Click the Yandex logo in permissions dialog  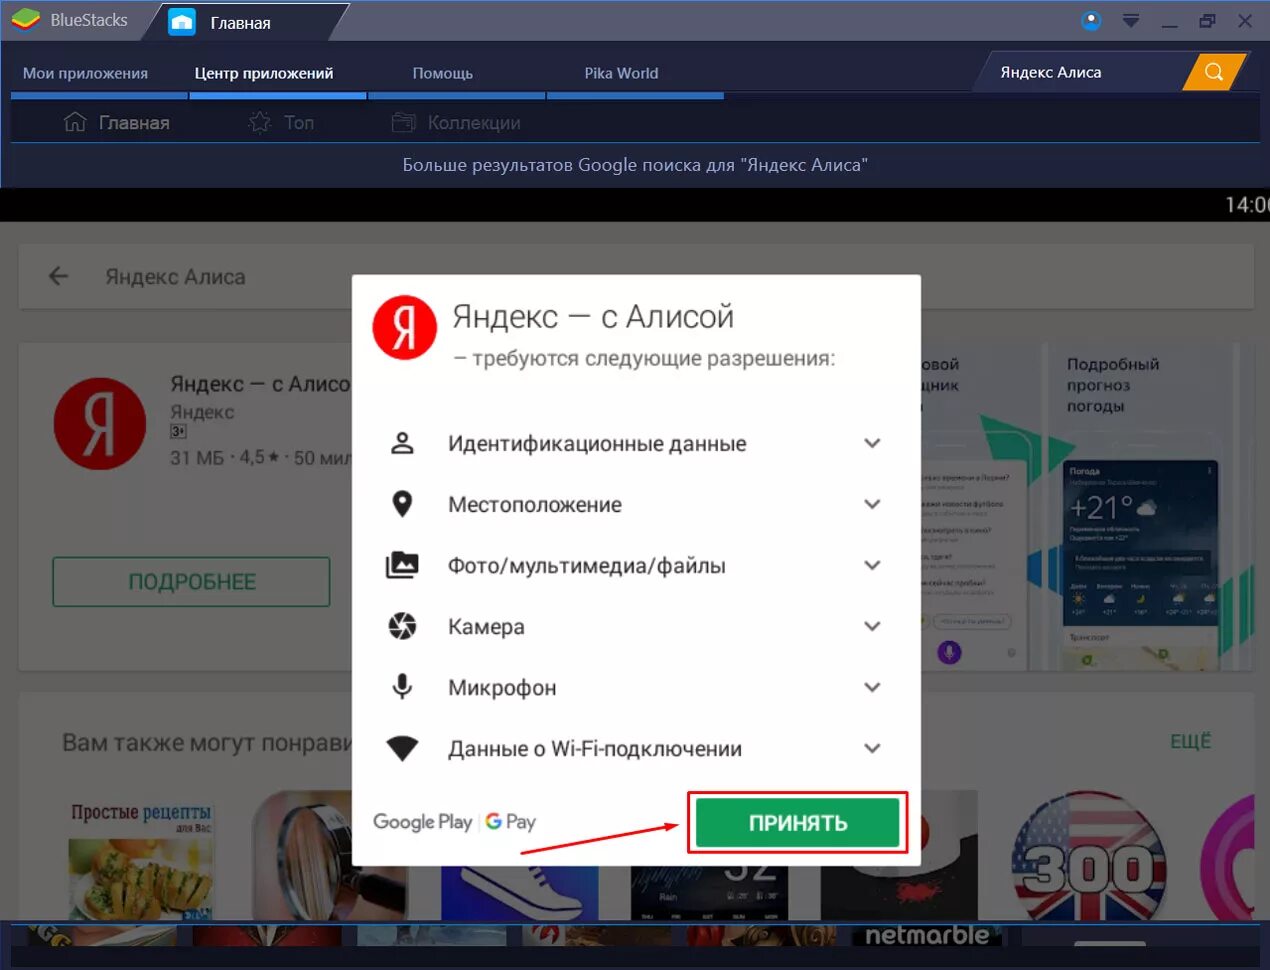(x=404, y=327)
